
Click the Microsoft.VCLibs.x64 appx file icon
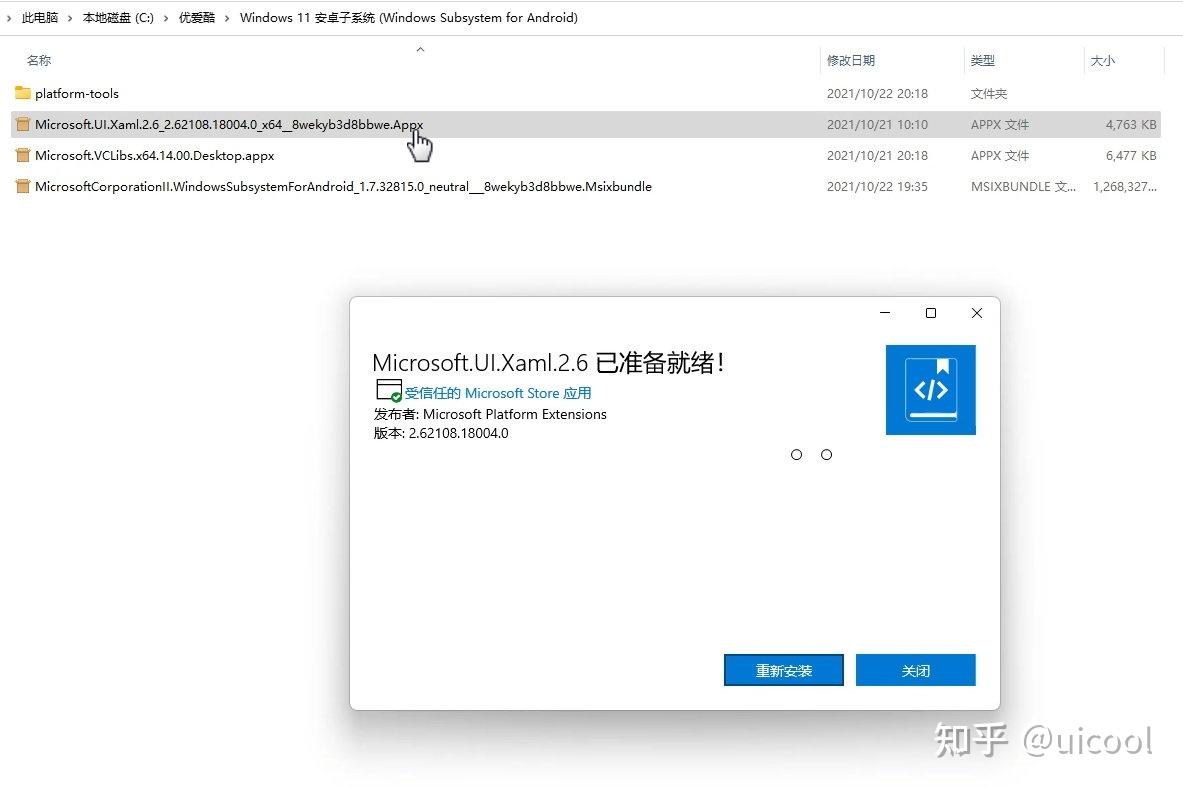click(x=22, y=155)
